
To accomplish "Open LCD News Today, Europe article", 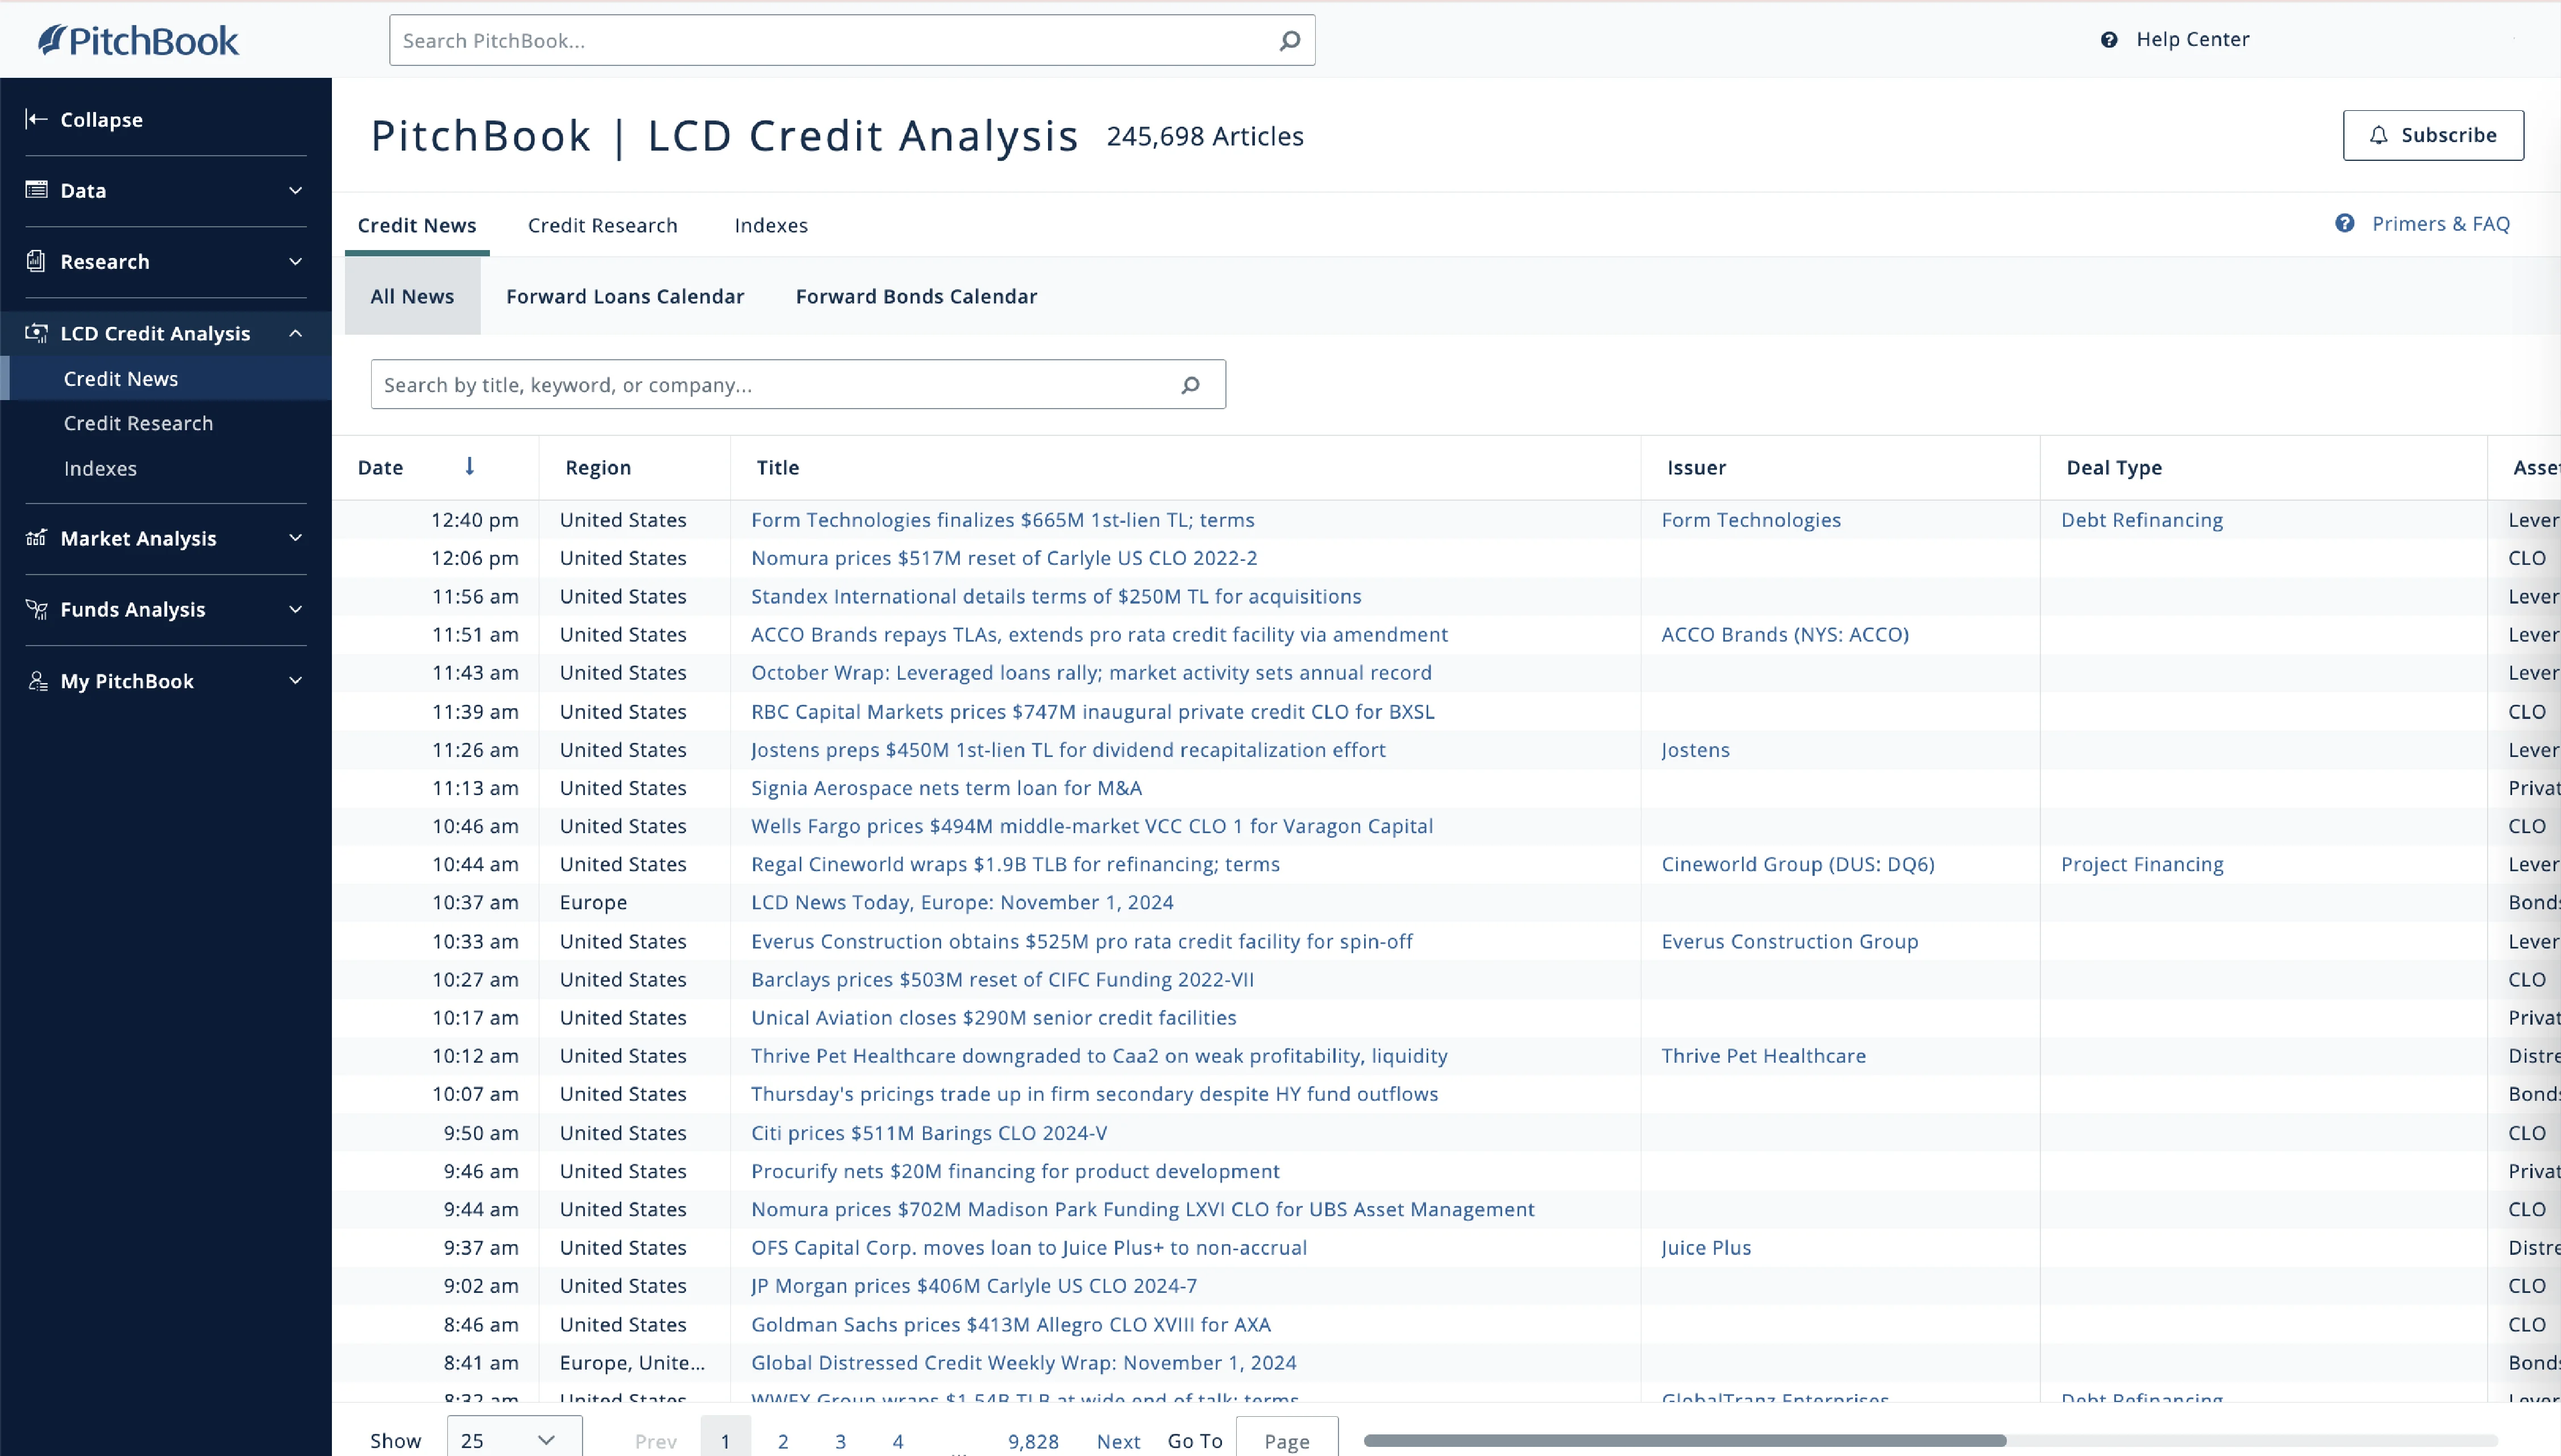I will 962,902.
